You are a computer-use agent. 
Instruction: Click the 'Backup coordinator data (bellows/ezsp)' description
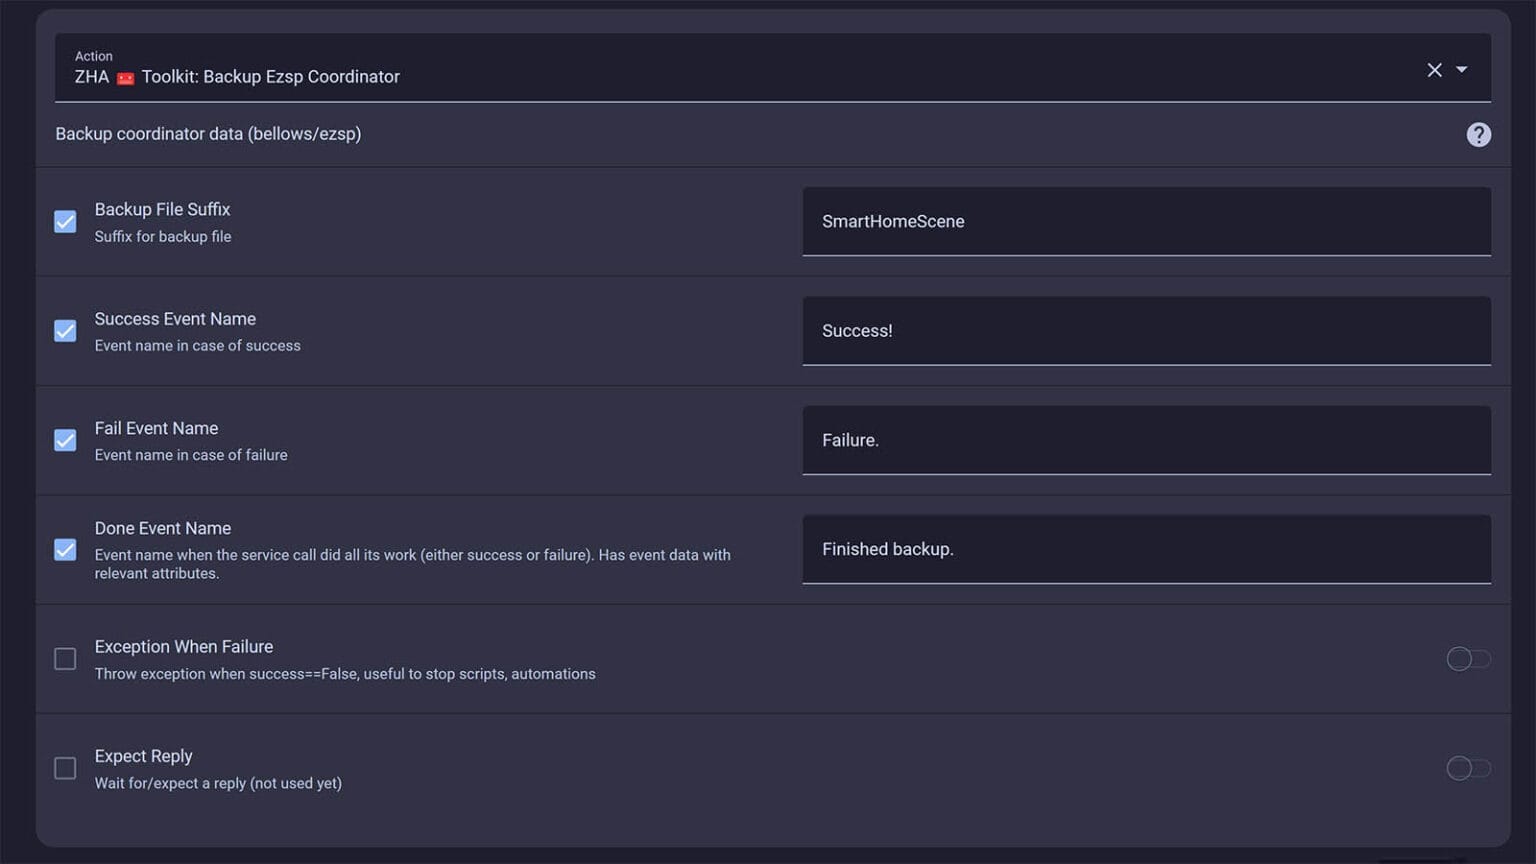208,134
